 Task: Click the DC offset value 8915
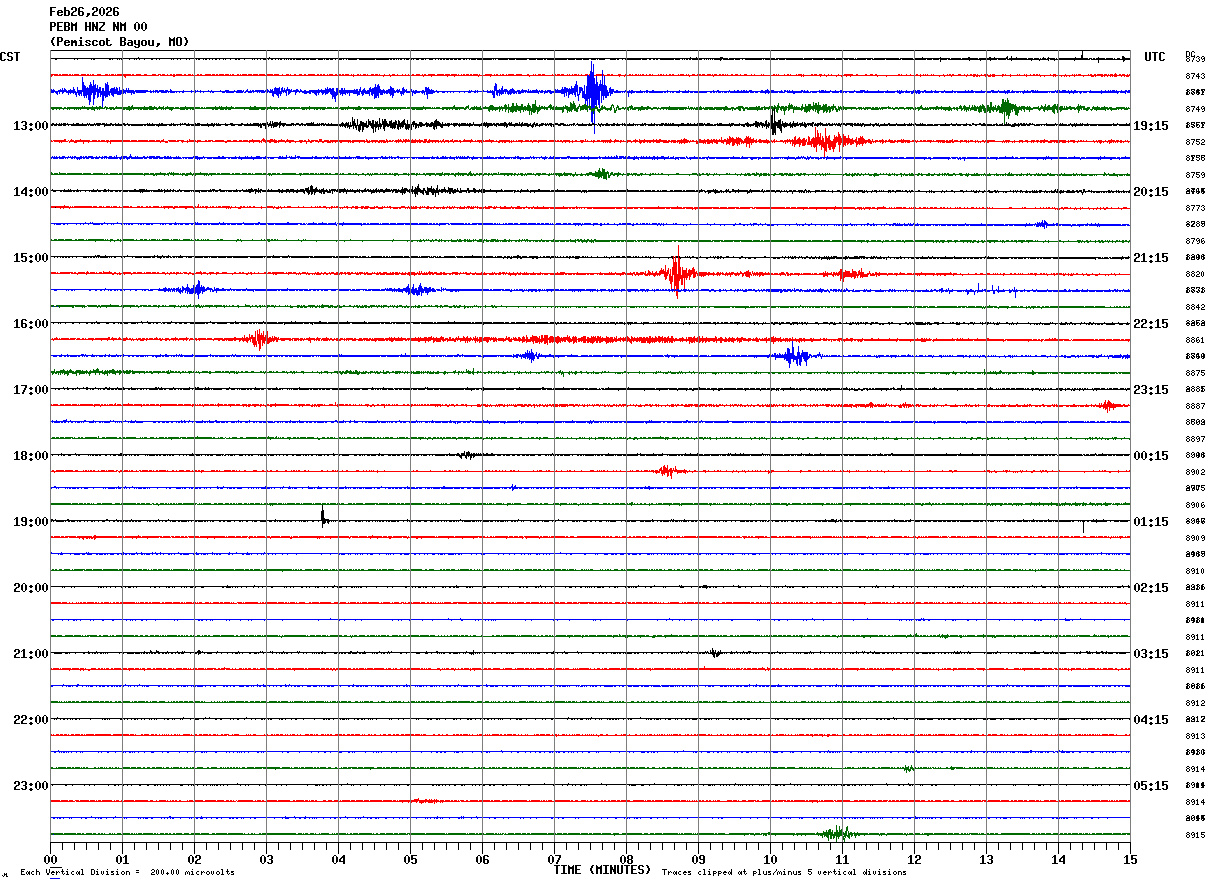point(1195,835)
